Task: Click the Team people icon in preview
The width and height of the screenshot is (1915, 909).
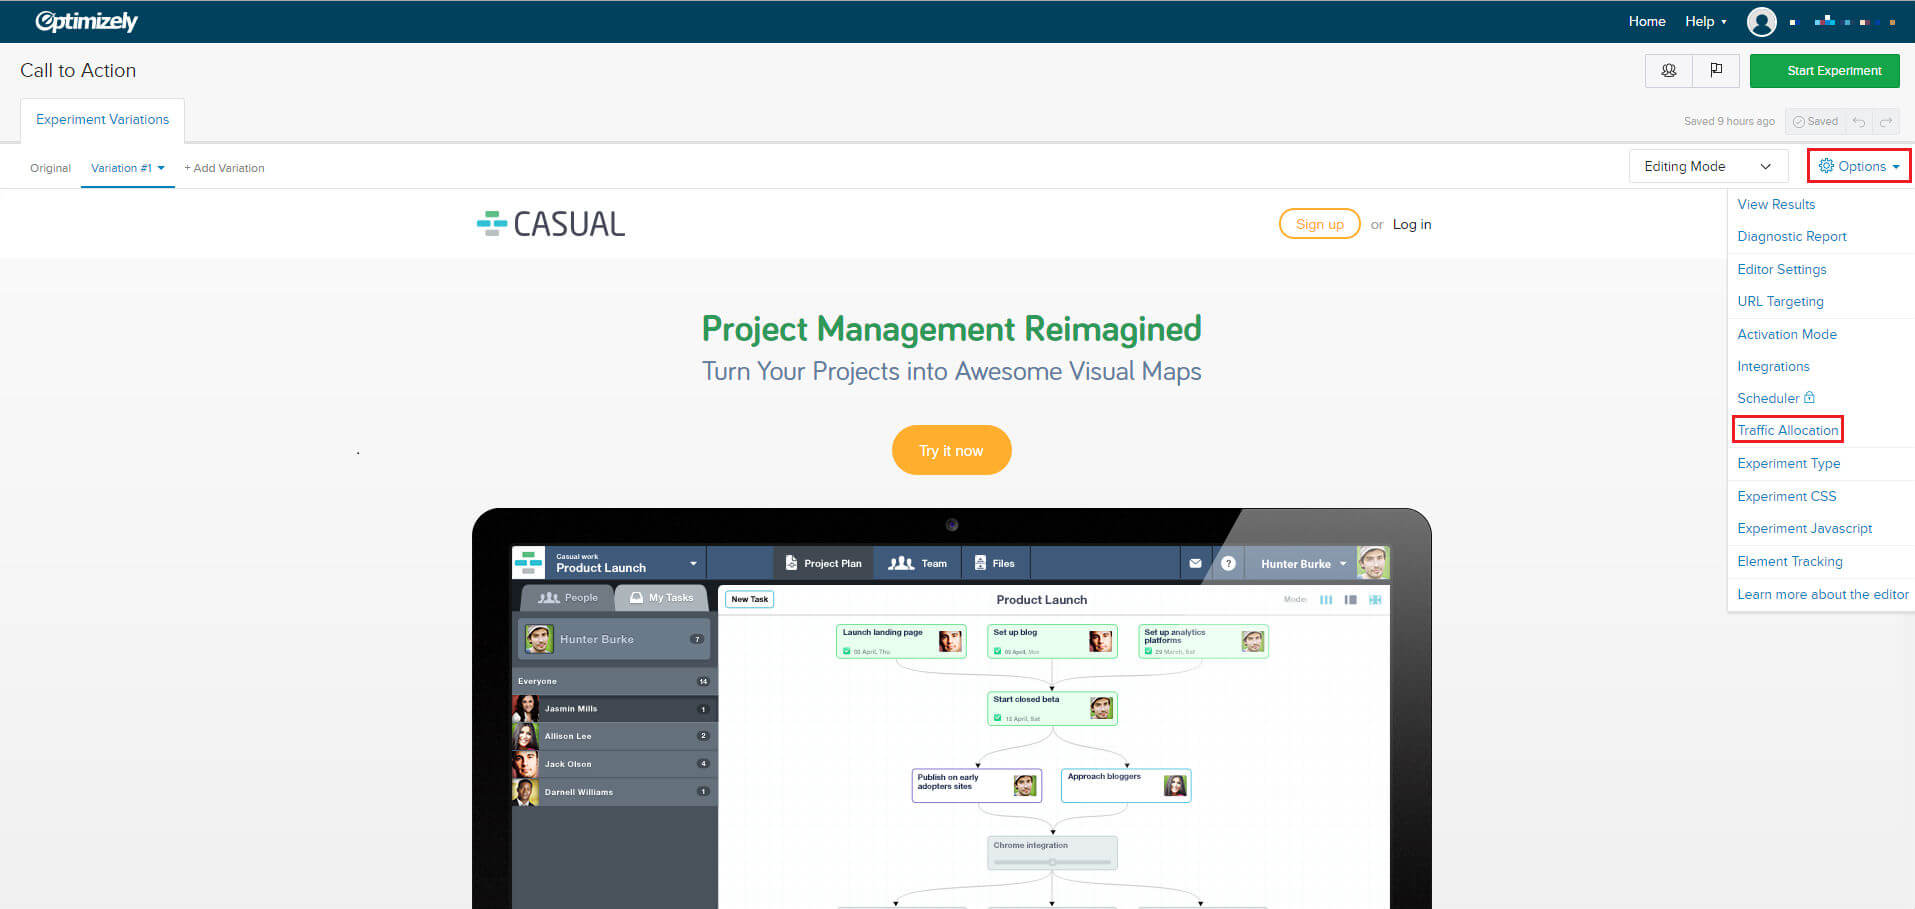Action: click(901, 563)
